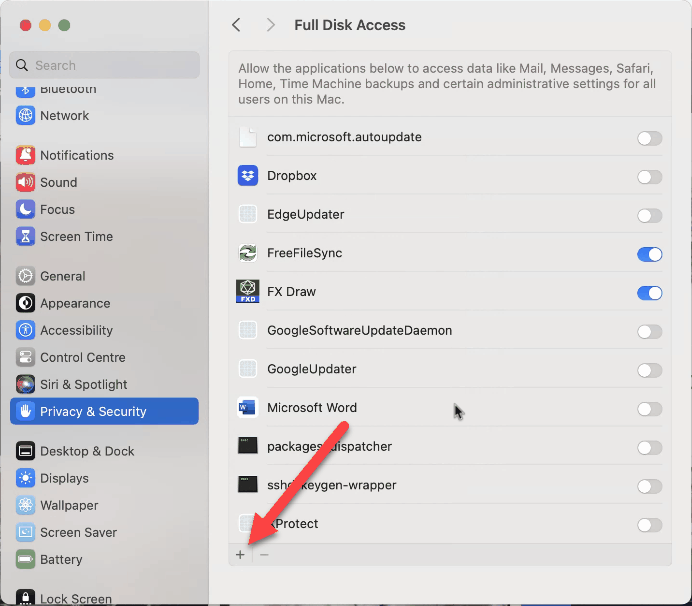Disable the FreeFileSync toggle

click(649, 254)
